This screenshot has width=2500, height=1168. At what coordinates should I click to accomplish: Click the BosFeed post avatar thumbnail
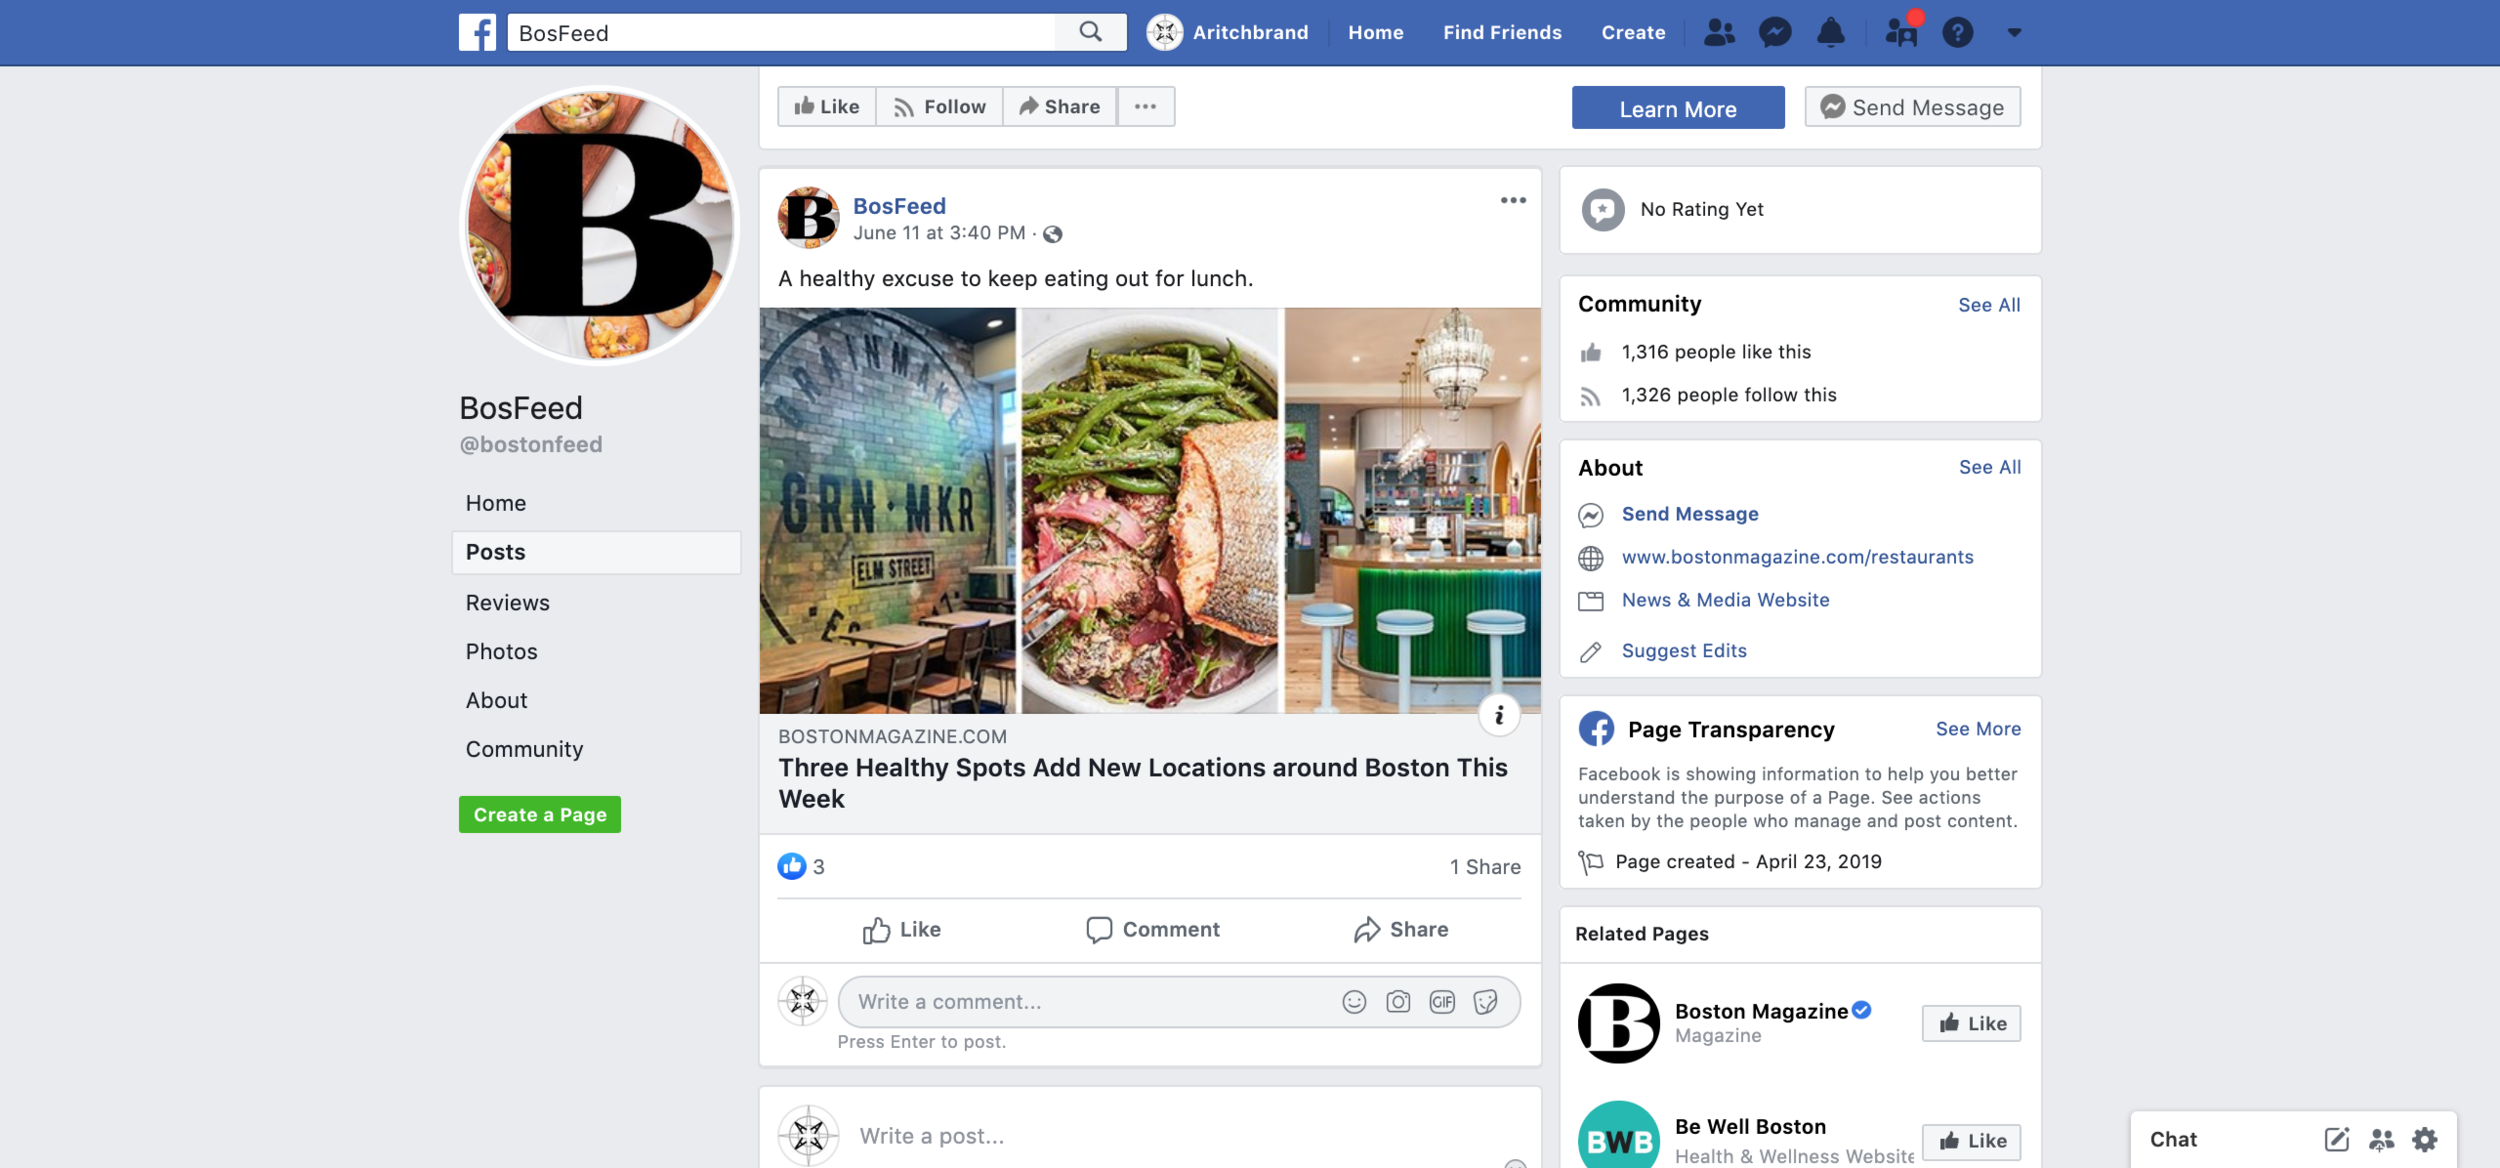coord(808,217)
